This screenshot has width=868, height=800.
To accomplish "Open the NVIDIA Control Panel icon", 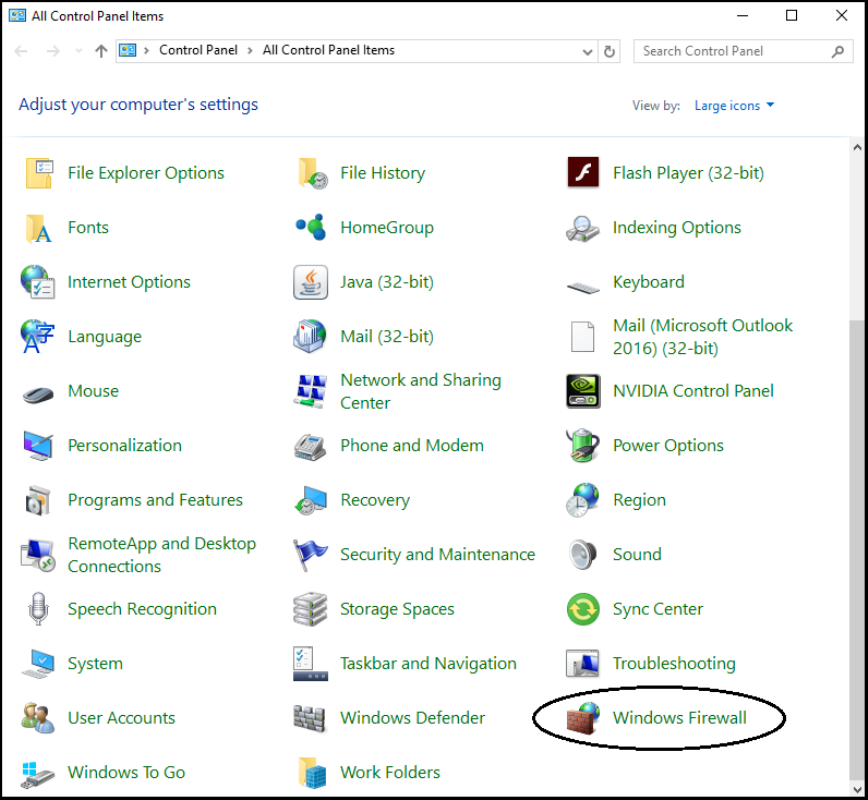I will (583, 391).
